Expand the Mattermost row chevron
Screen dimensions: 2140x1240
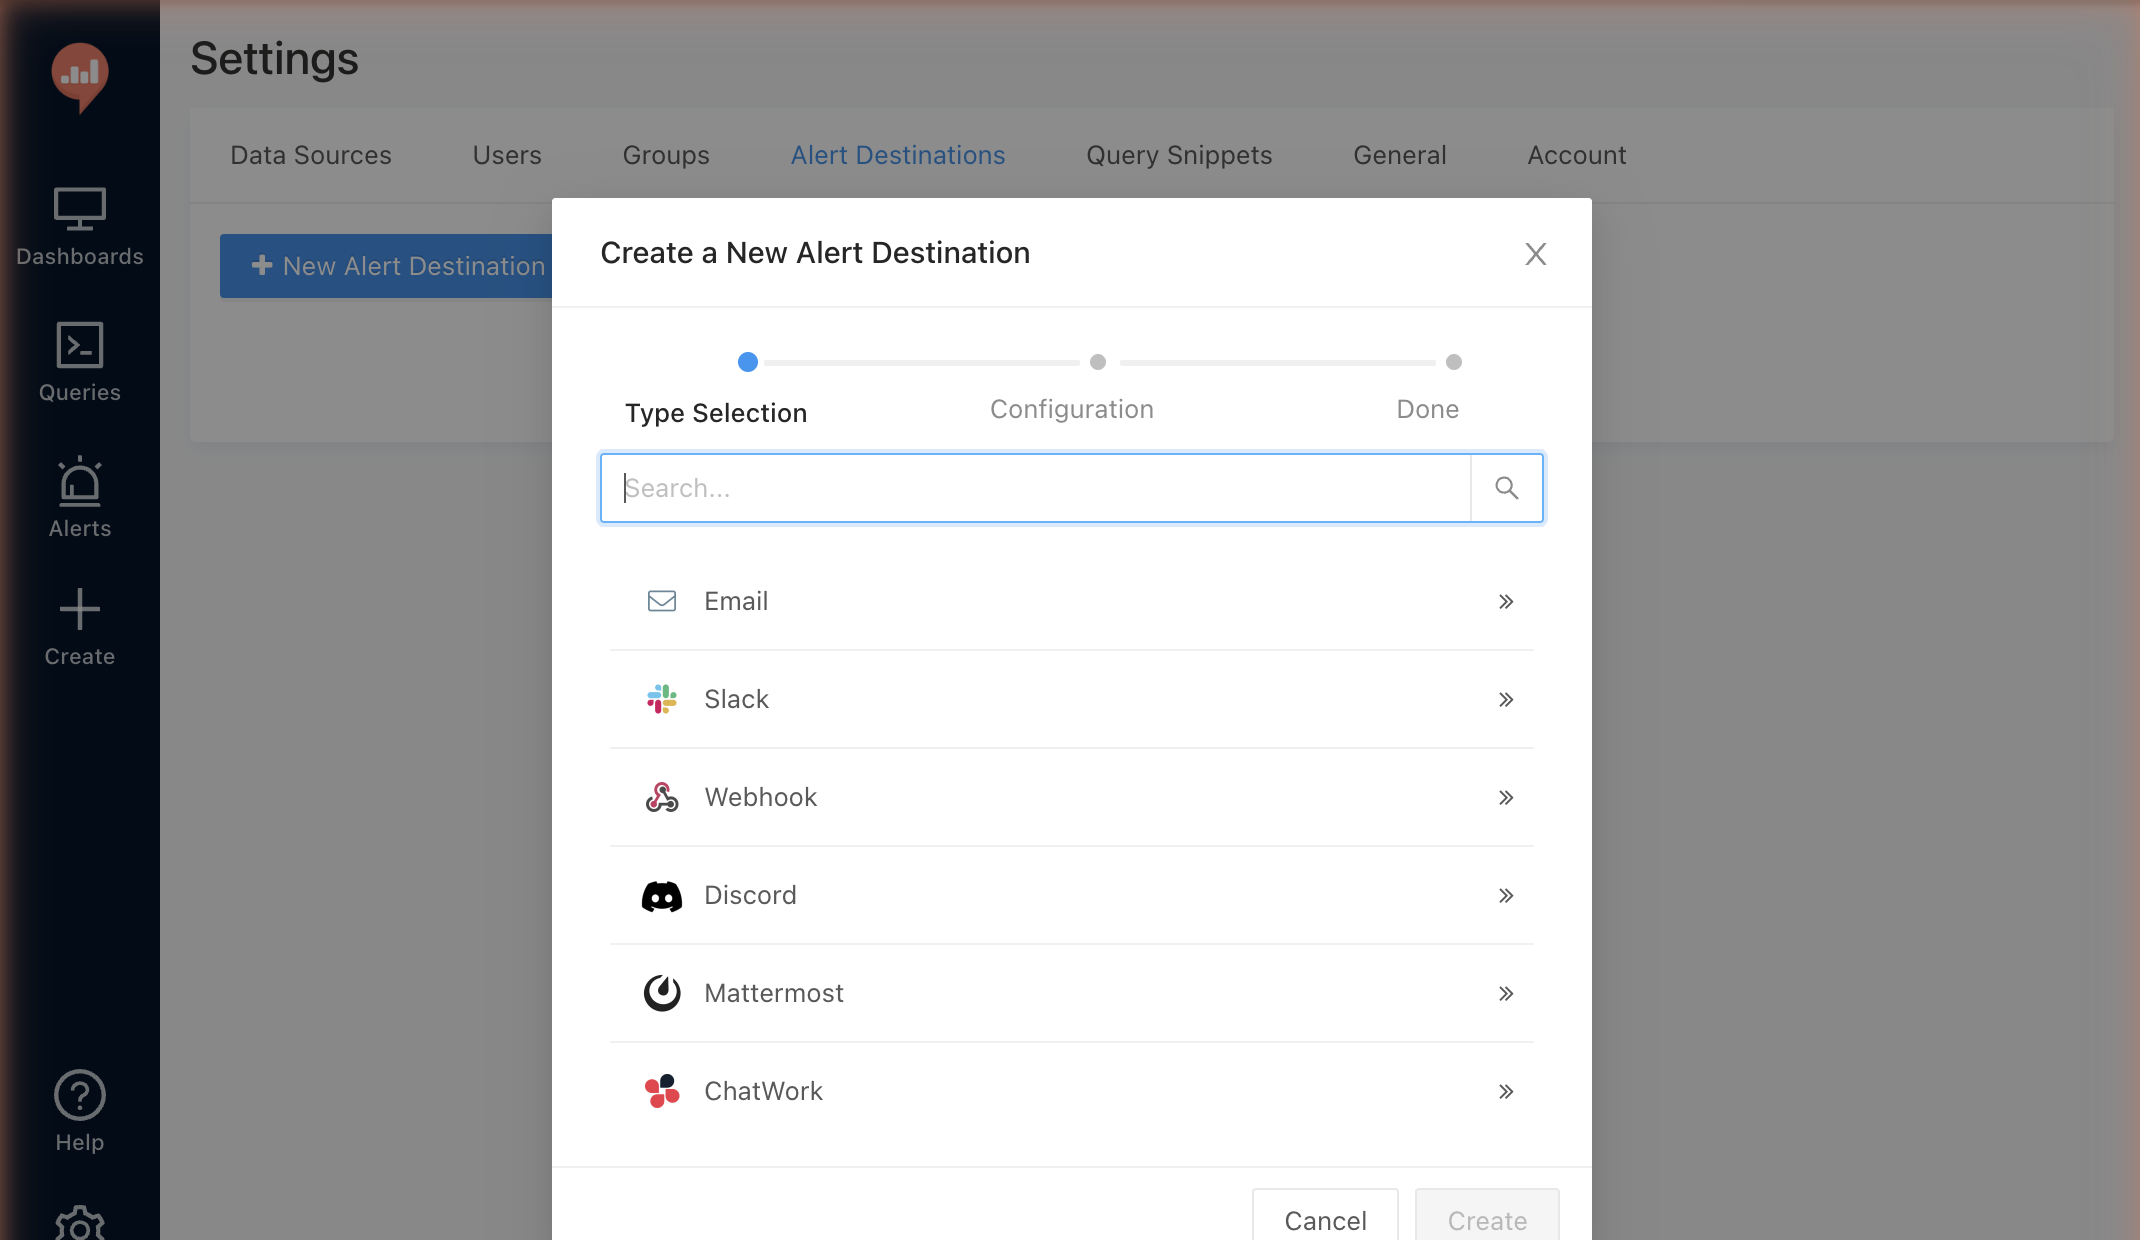(x=1506, y=993)
